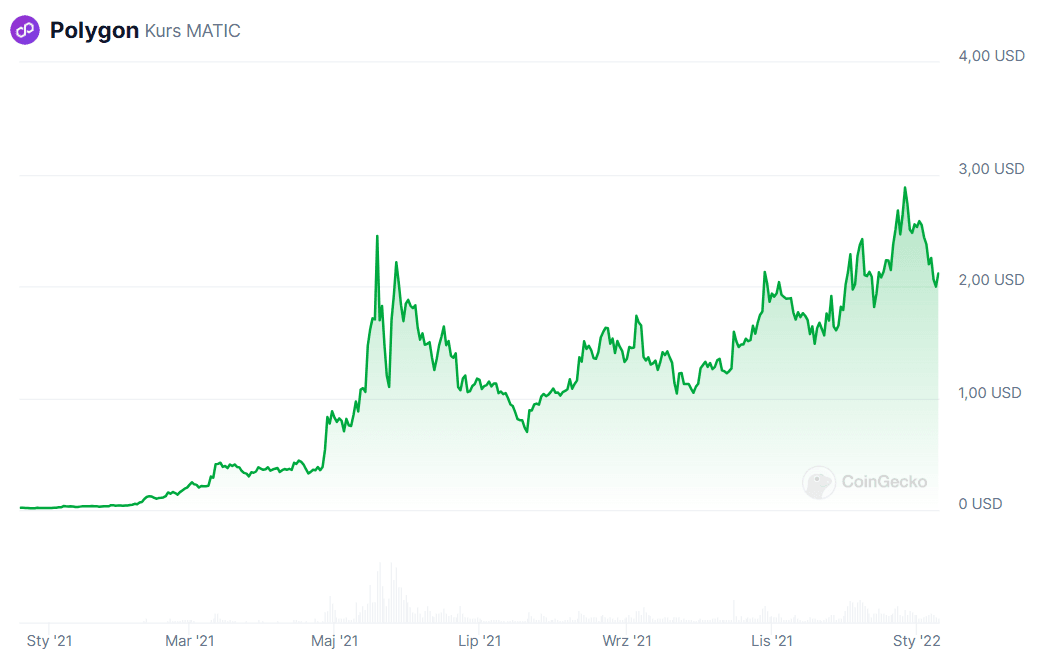
Task: Click the Lis '21 date label
Action: click(x=772, y=641)
